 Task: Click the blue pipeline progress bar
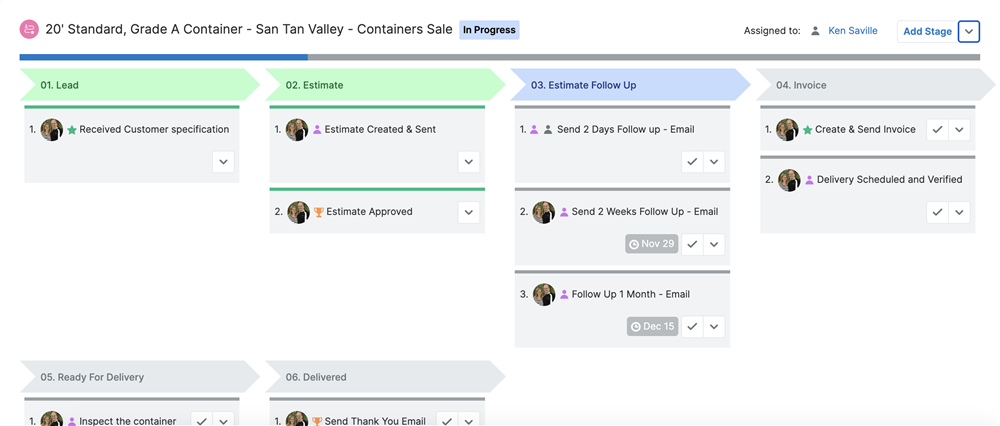tap(164, 57)
